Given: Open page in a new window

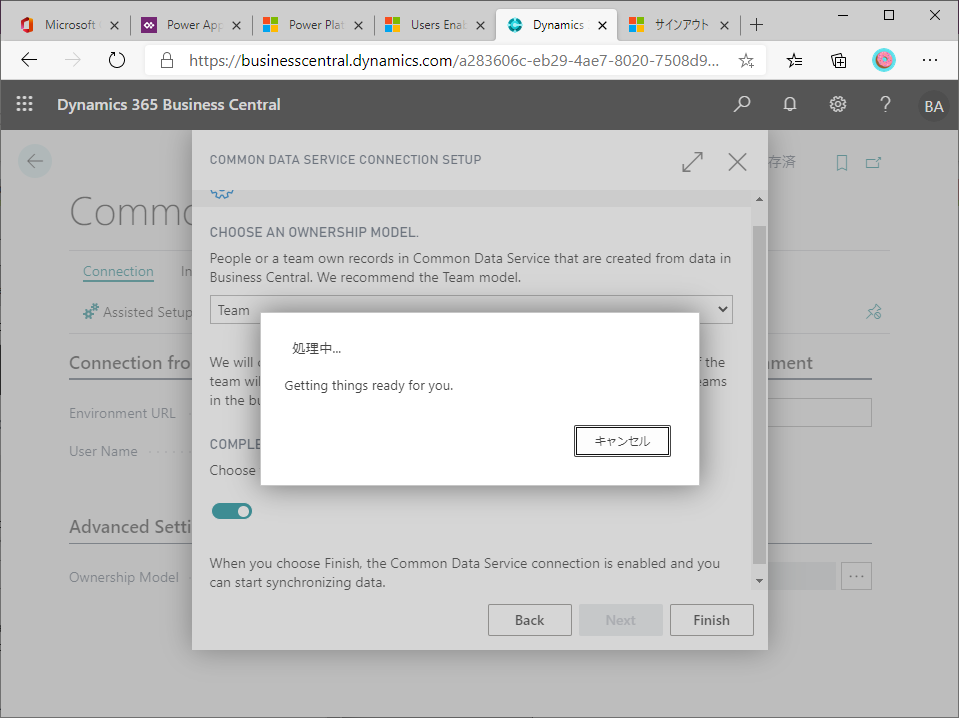Looking at the screenshot, I should coord(873,163).
